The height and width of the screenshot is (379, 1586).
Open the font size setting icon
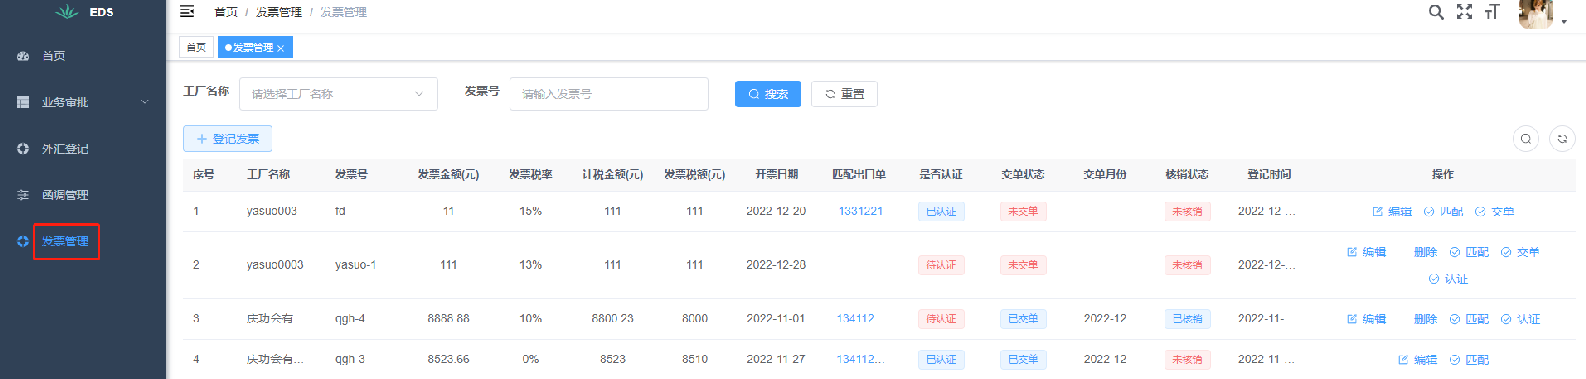pyautogui.click(x=1492, y=12)
